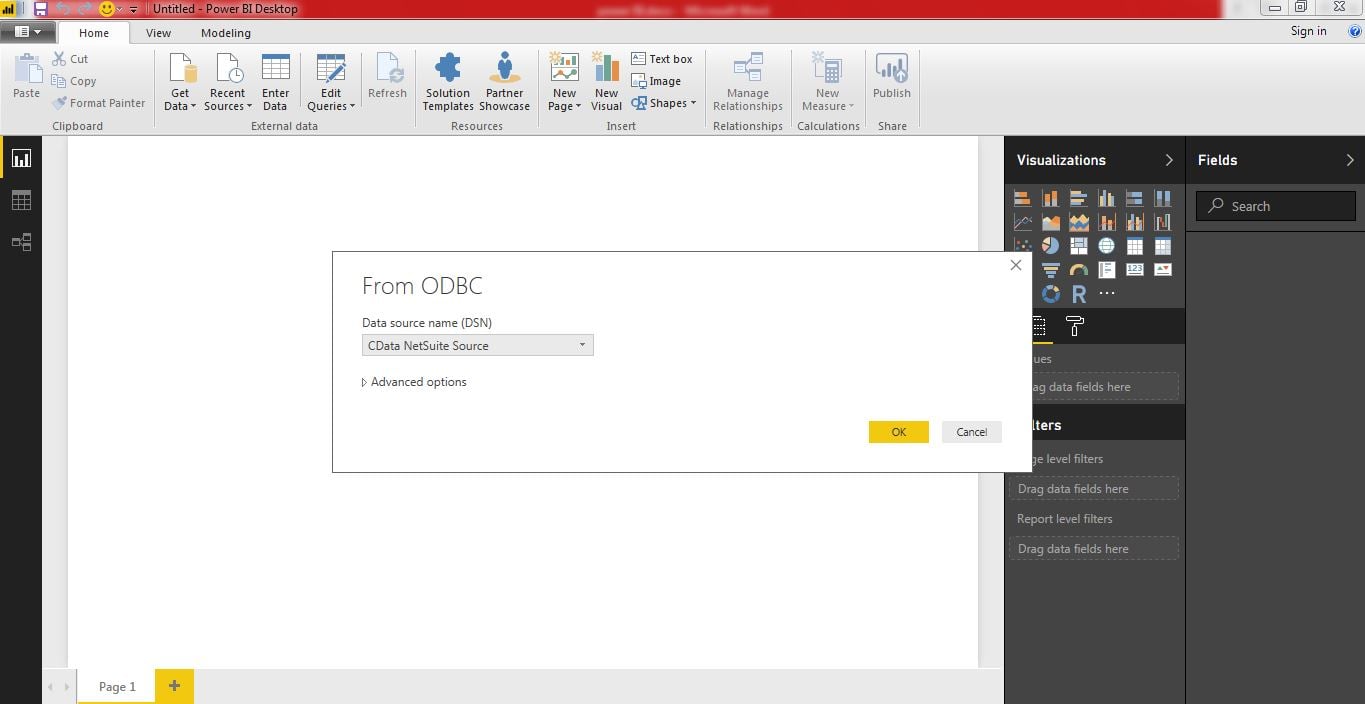Add an R script visual
Image resolution: width=1365 pixels, height=704 pixels.
point(1079,293)
